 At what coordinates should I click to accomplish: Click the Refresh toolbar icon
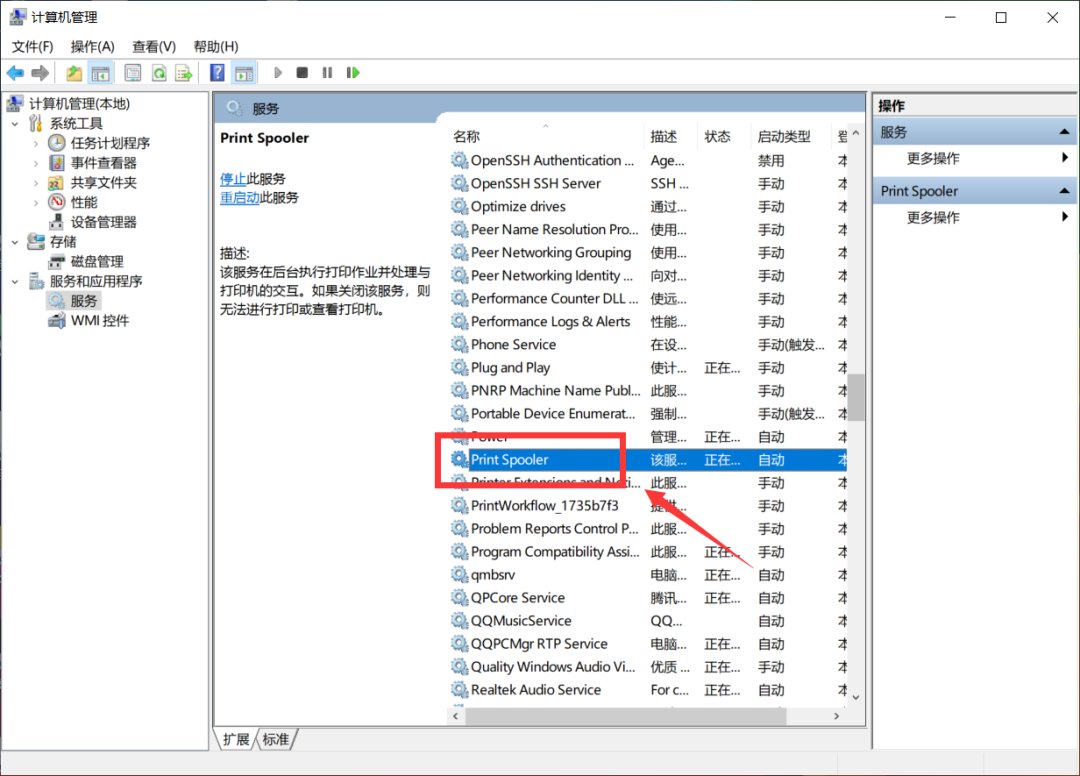(158, 73)
